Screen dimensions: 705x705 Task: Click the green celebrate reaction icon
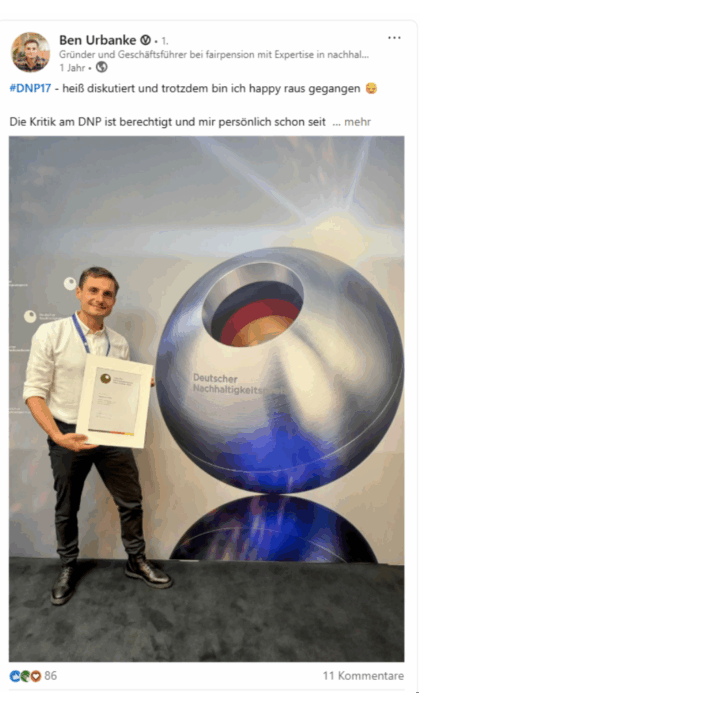(x=25, y=676)
